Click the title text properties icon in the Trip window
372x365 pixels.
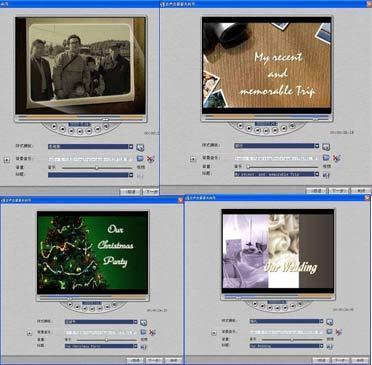[x=326, y=175]
